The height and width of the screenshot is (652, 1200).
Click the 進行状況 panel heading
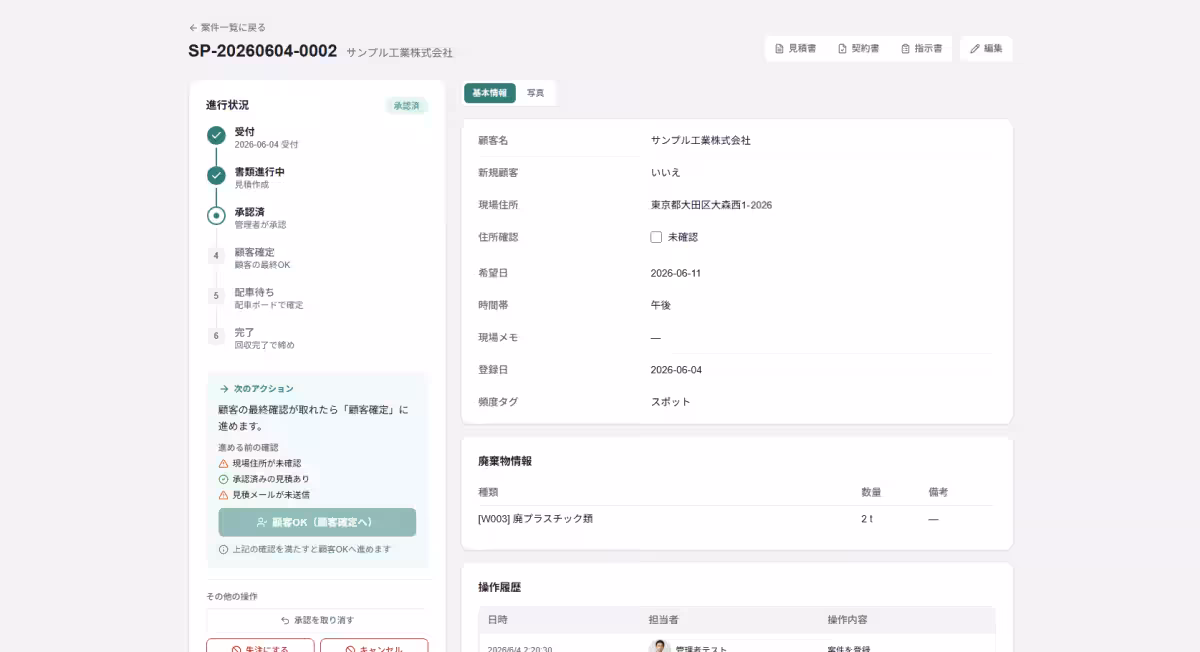coord(228,105)
